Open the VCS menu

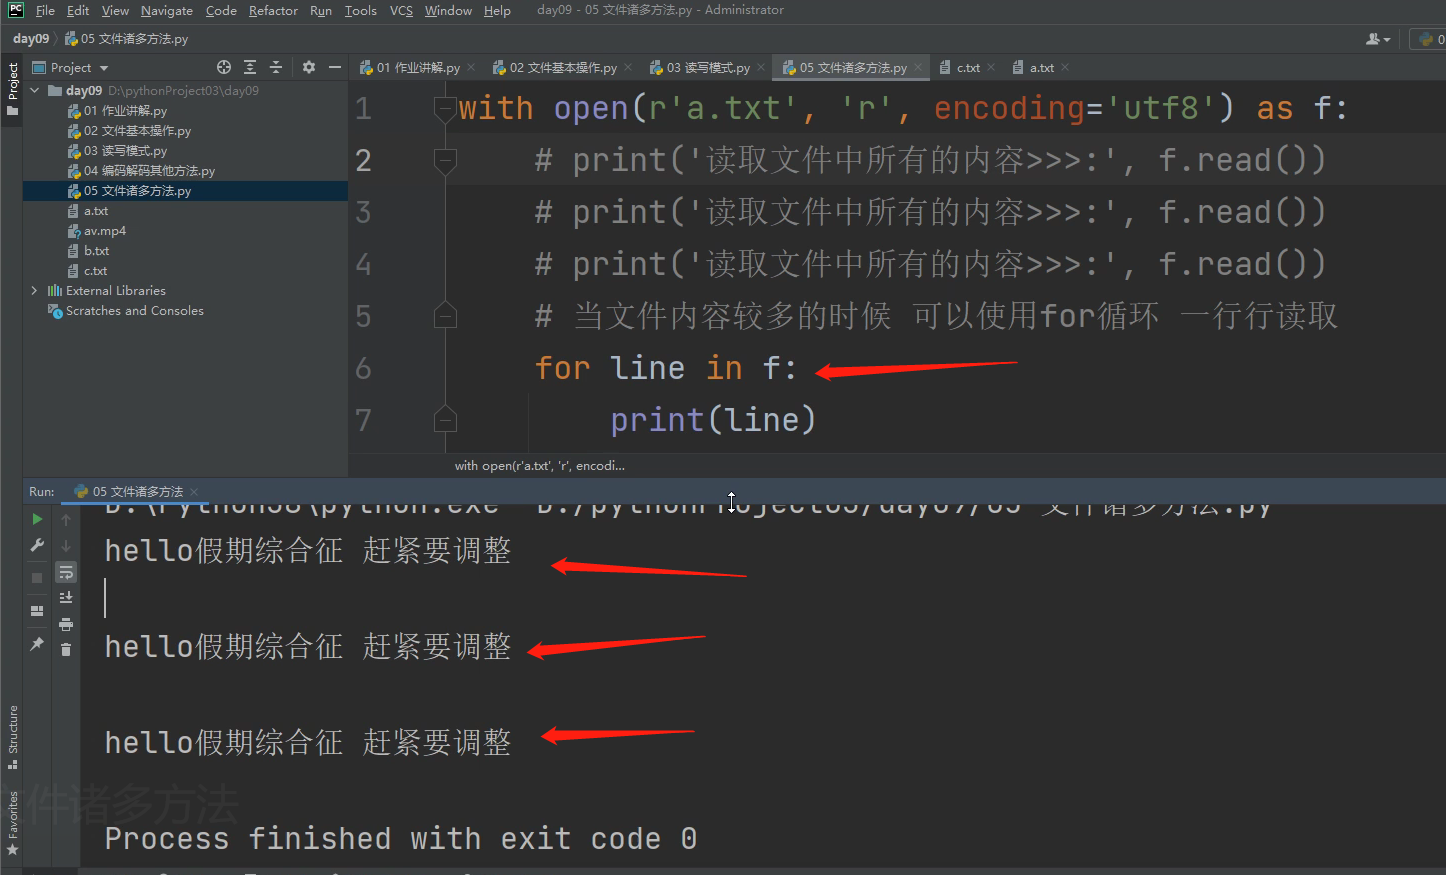pyautogui.click(x=401, y=10)
